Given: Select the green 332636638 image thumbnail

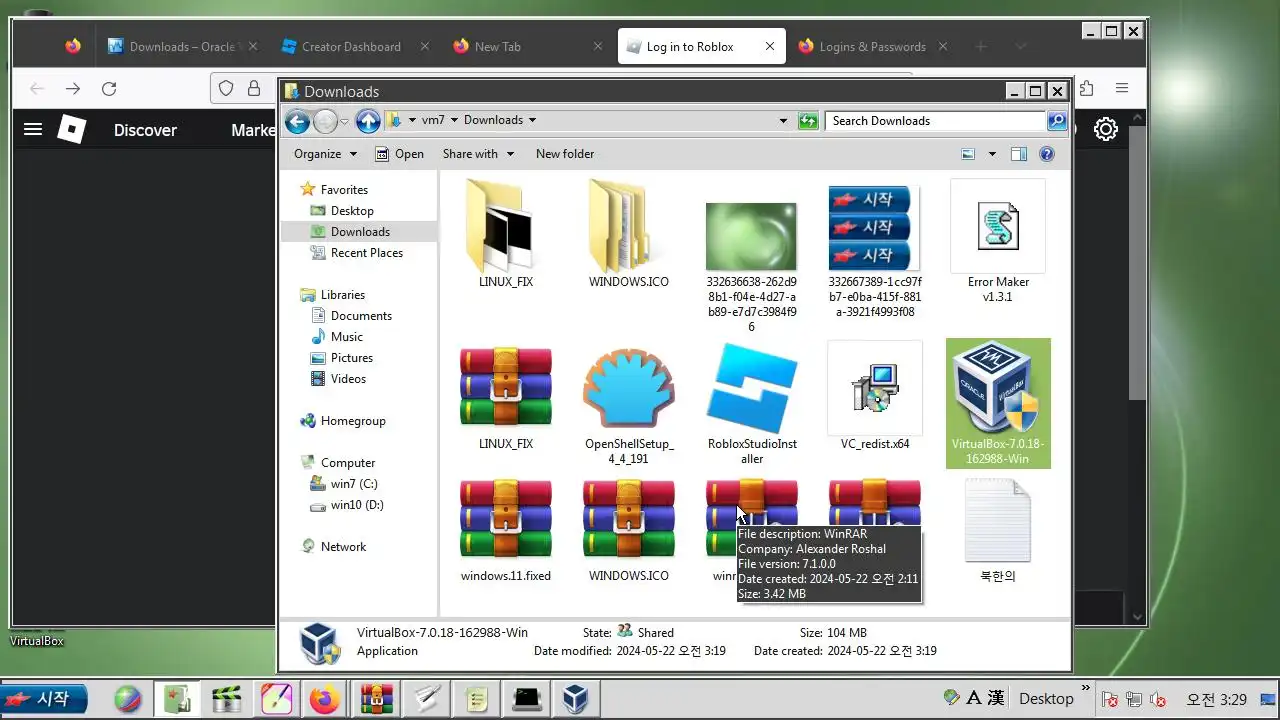Looking at the screenshot, I should (751, 236).
